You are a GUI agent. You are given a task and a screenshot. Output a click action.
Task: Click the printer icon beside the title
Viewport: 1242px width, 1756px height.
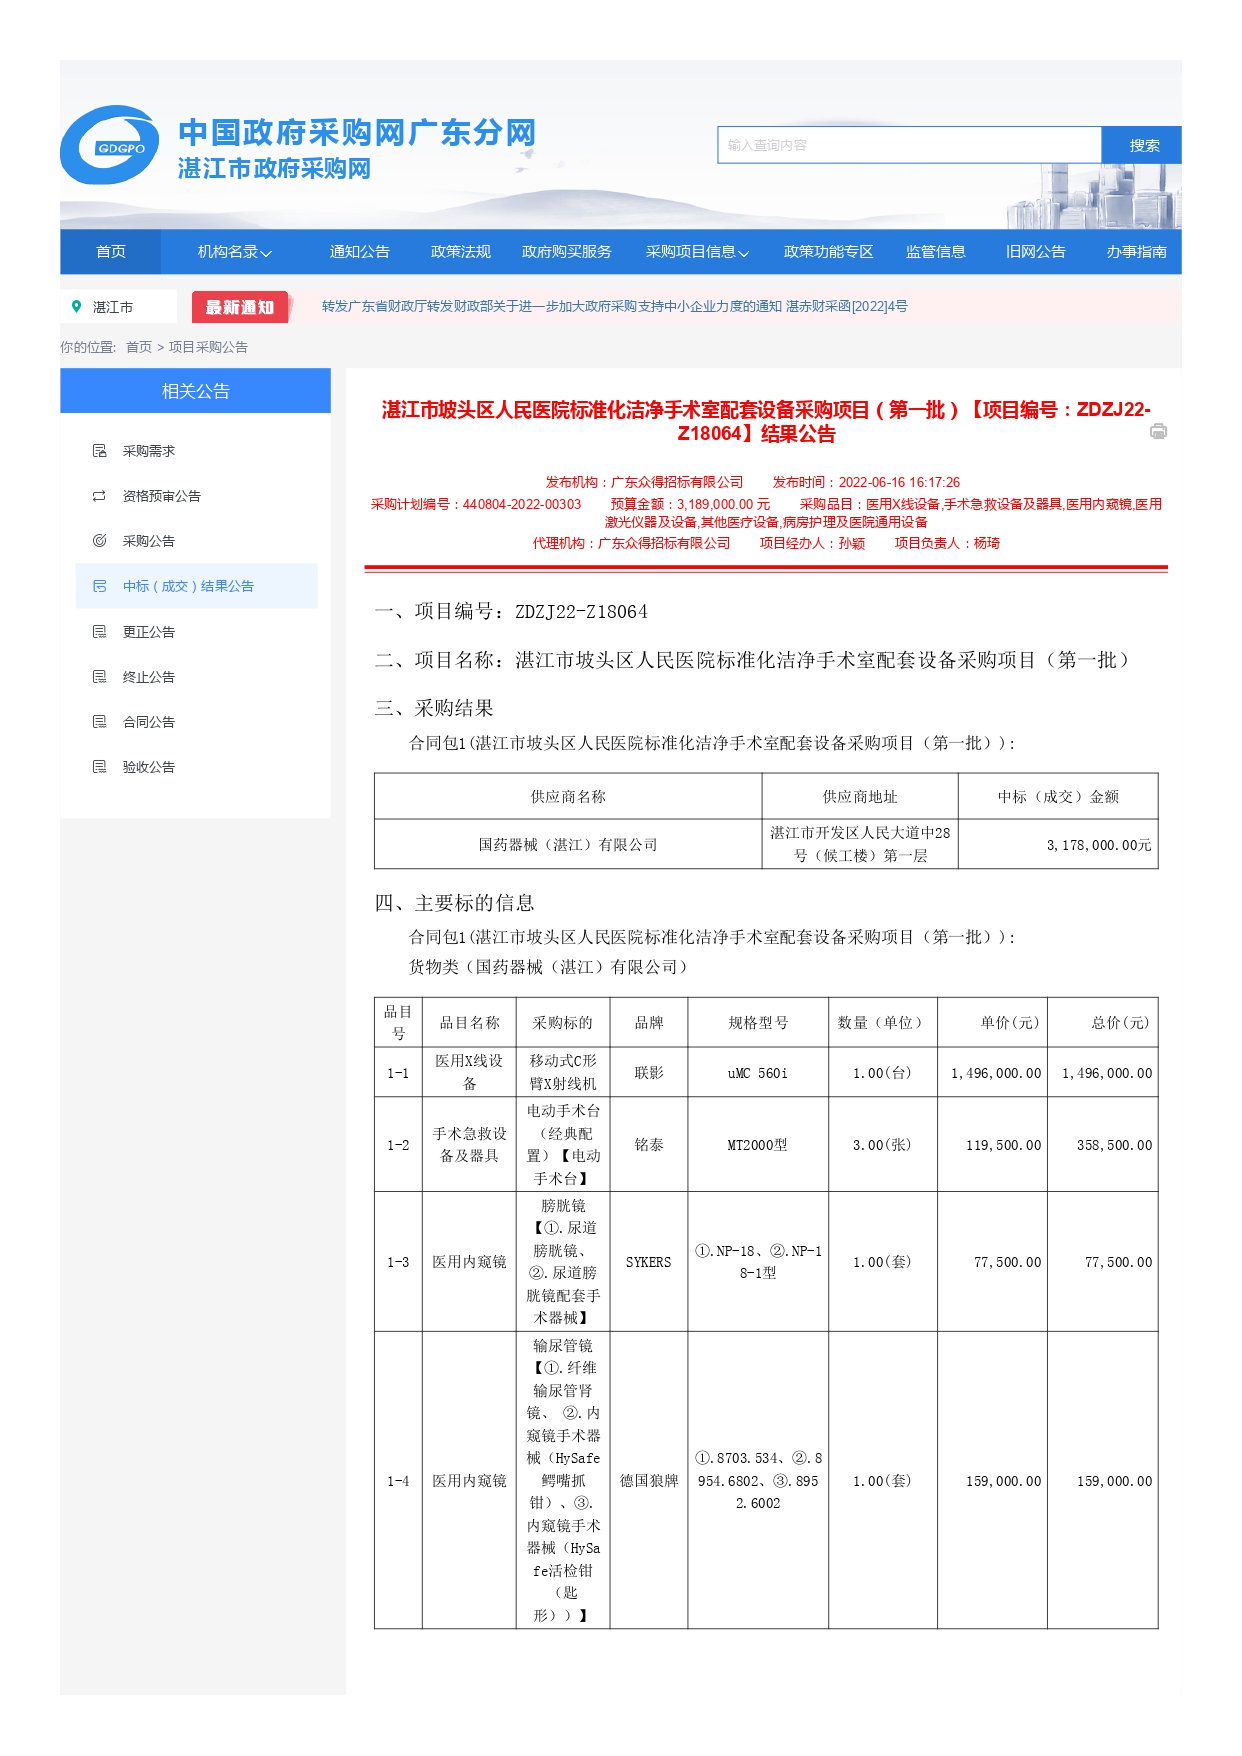pyautogui.click(x=1158, y=431)
